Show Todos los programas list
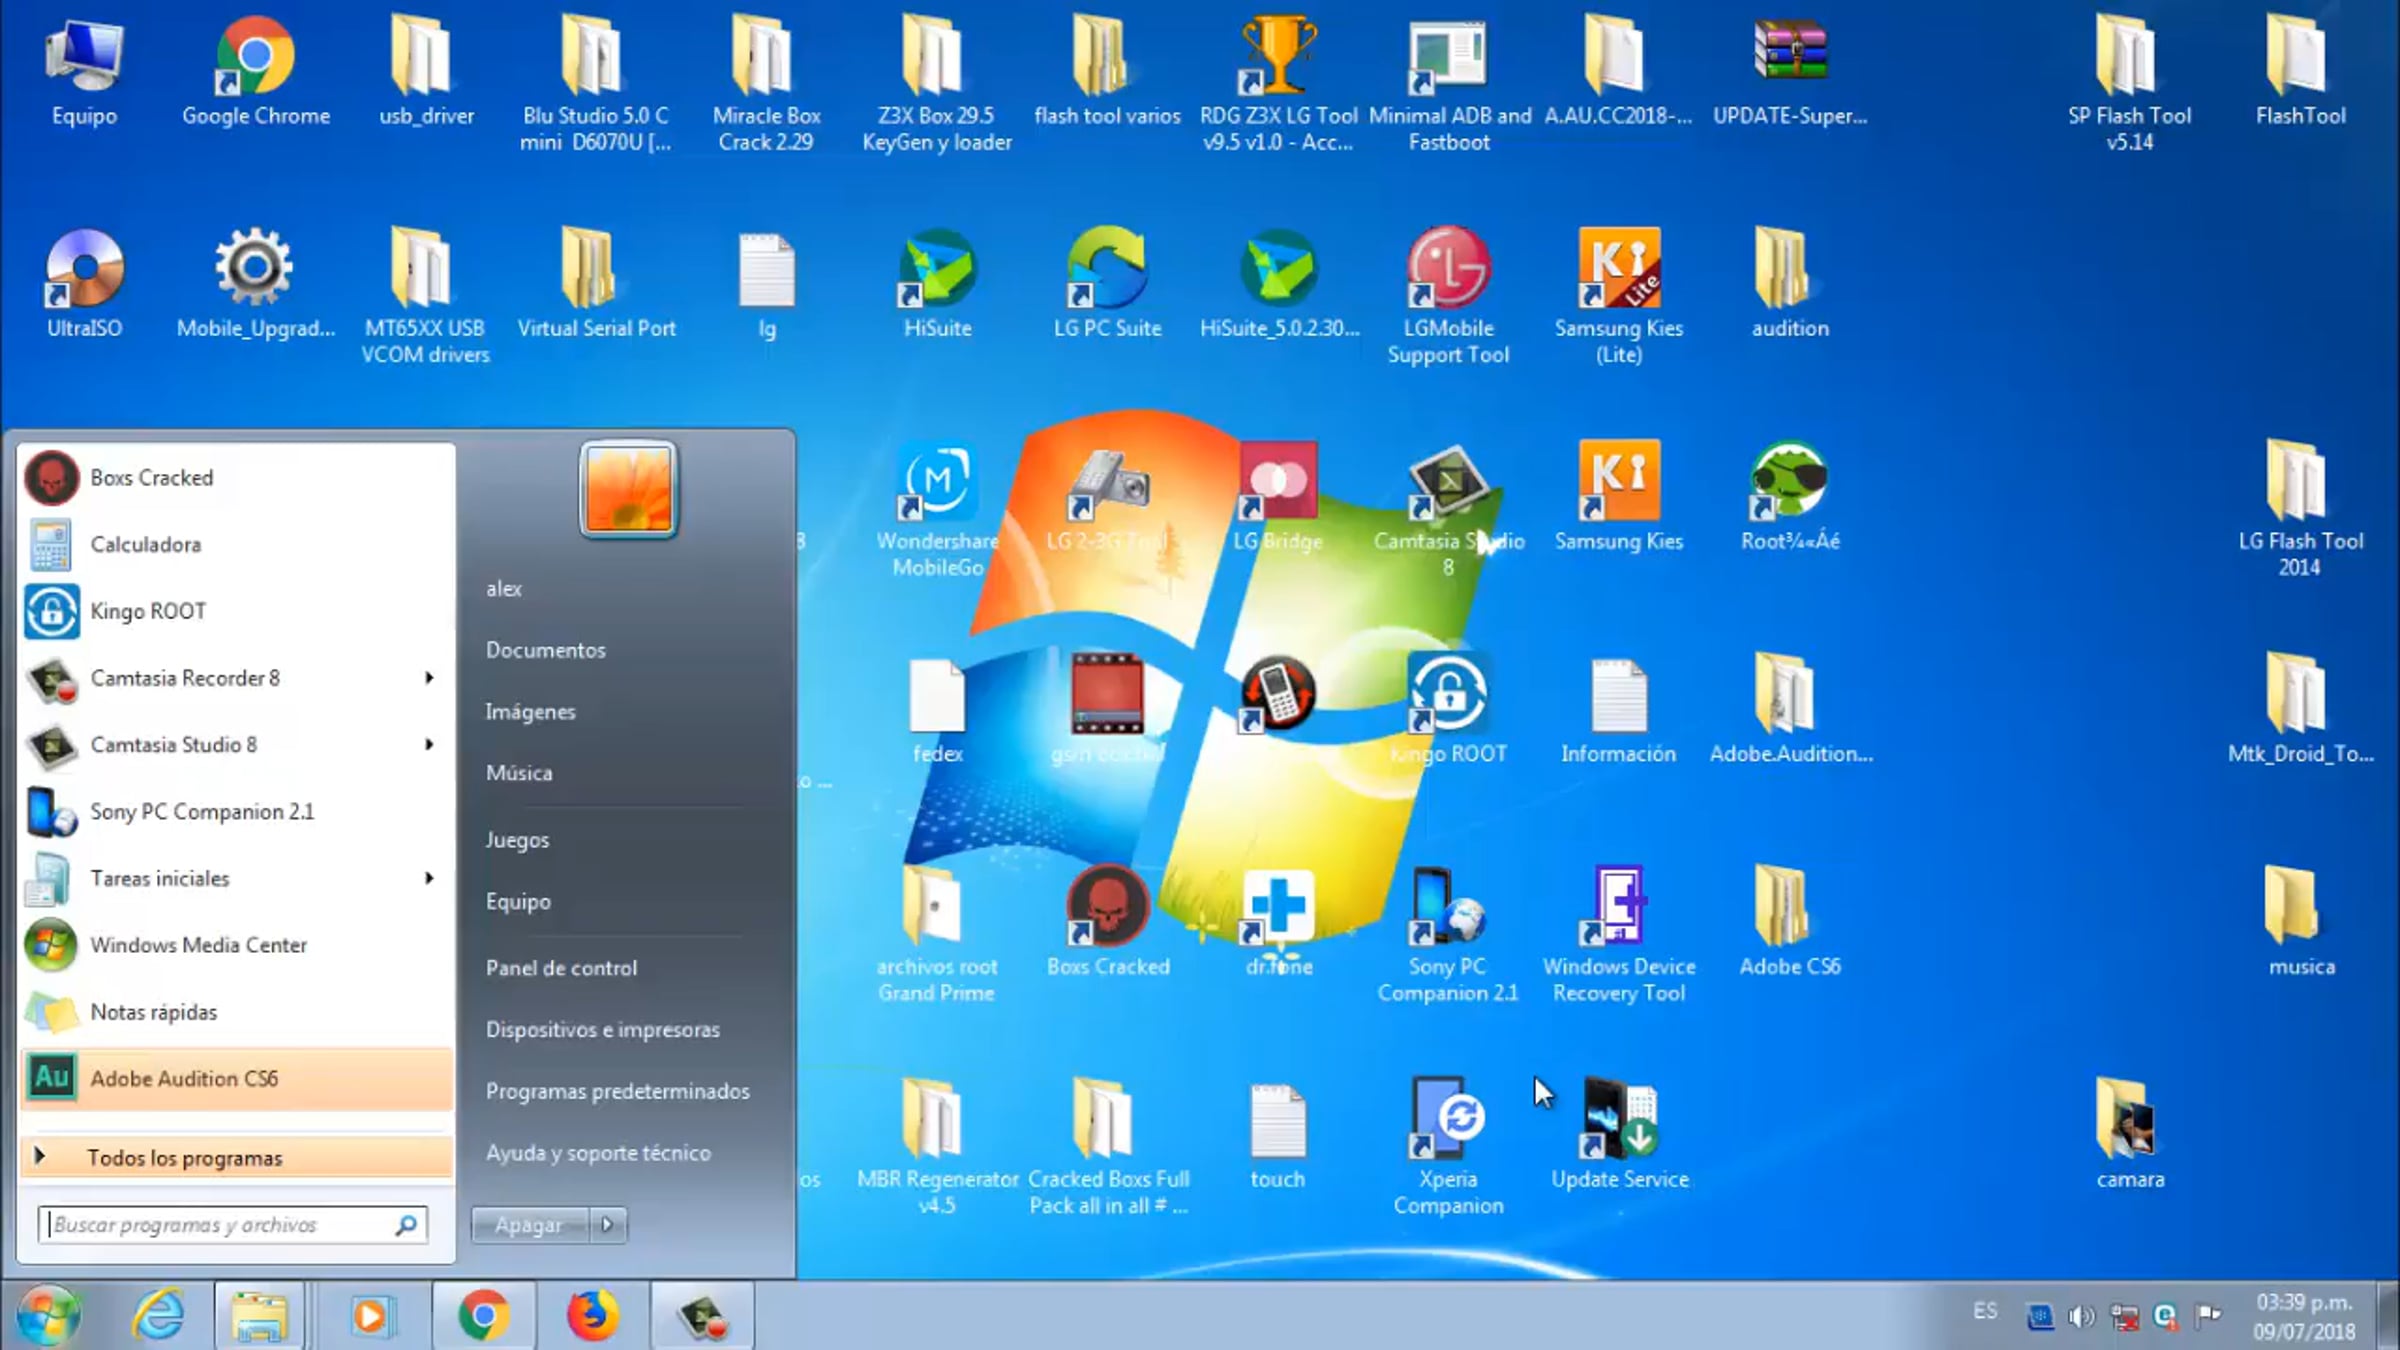Screen dimensions: 2400x1350 coord(184,1158)
